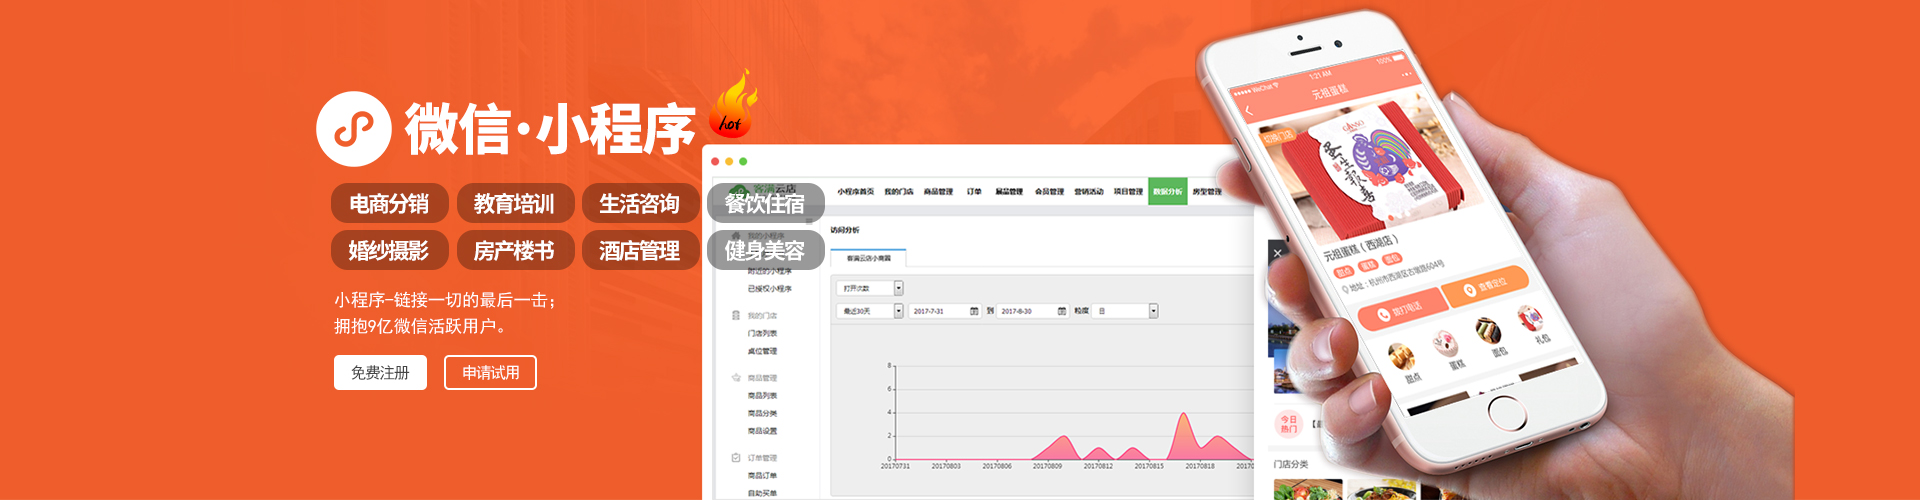This screenshot has height=500, width=1920.
Task: Open the 会员管理 menu item
Action: pos(1049,191)
